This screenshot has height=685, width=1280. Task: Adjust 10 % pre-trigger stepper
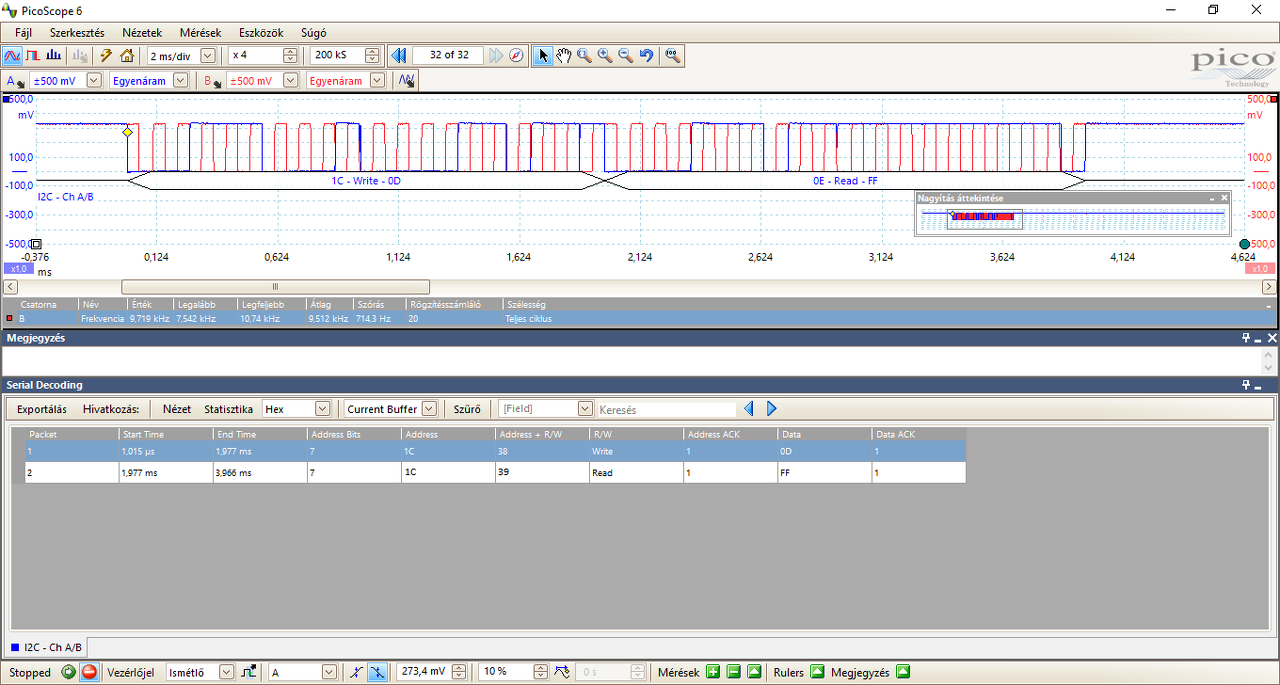tap(540, 672)
